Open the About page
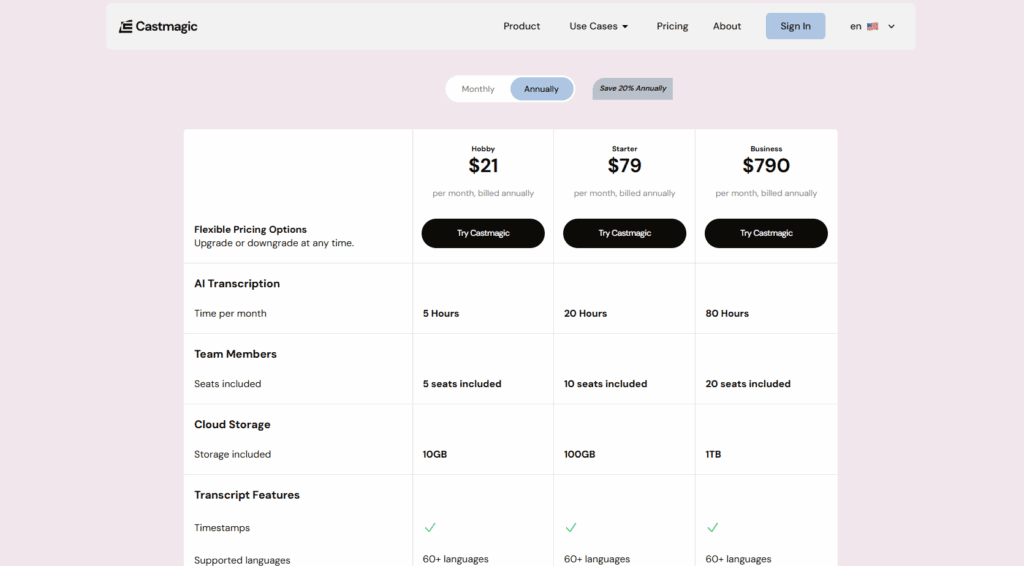The height and width of the screenshot is (566, 1024). (727, 26)
